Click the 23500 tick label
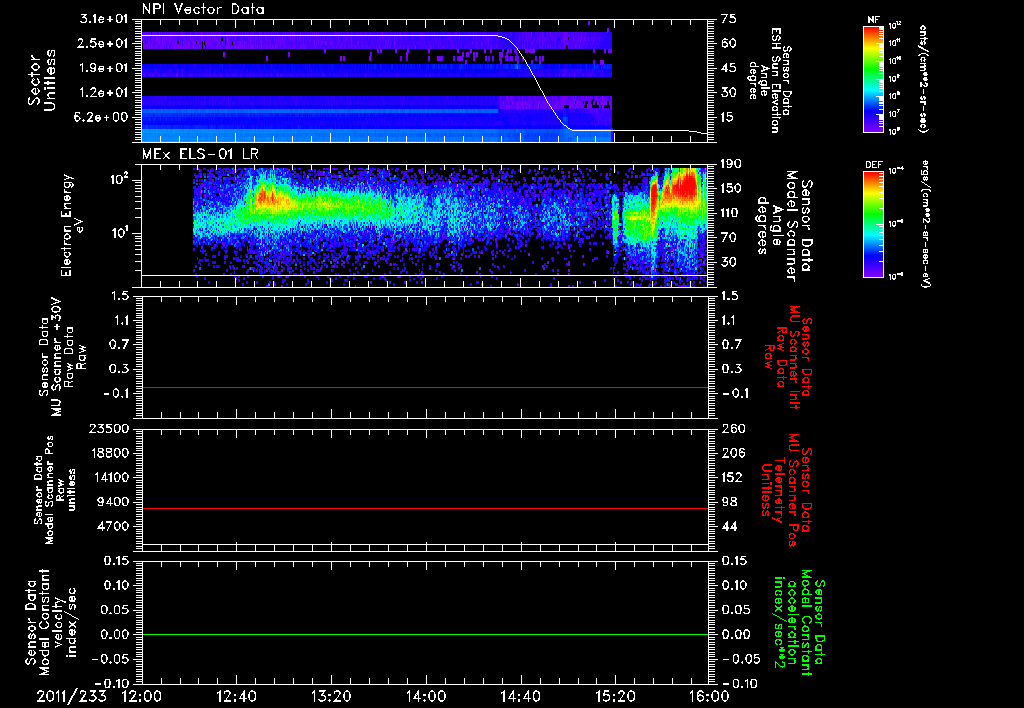The image size is (1024, 708). click(111, 429)
